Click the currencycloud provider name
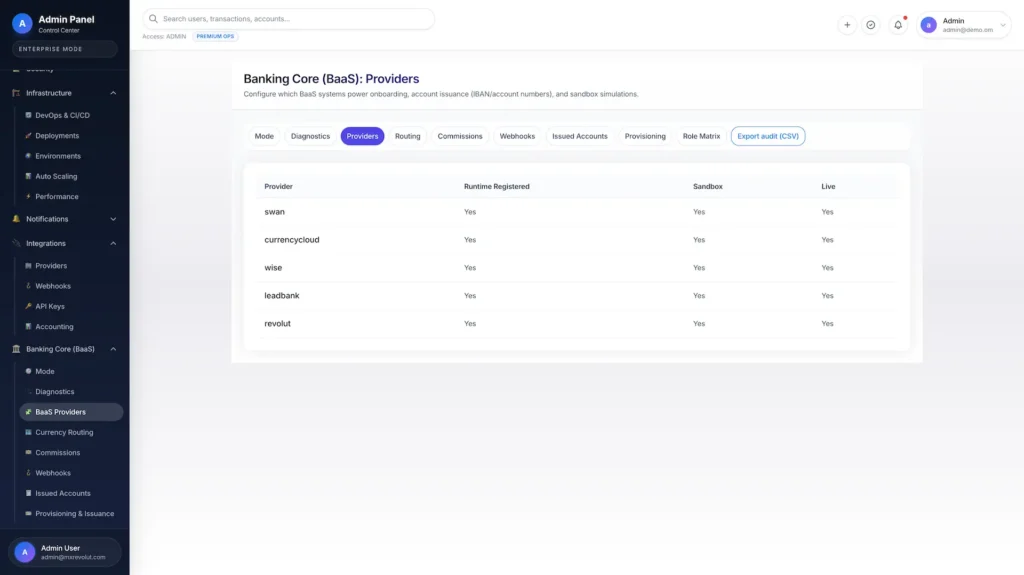Image resolution: width=1024 pixels, height=575 pixels. [x=292, y=240]
